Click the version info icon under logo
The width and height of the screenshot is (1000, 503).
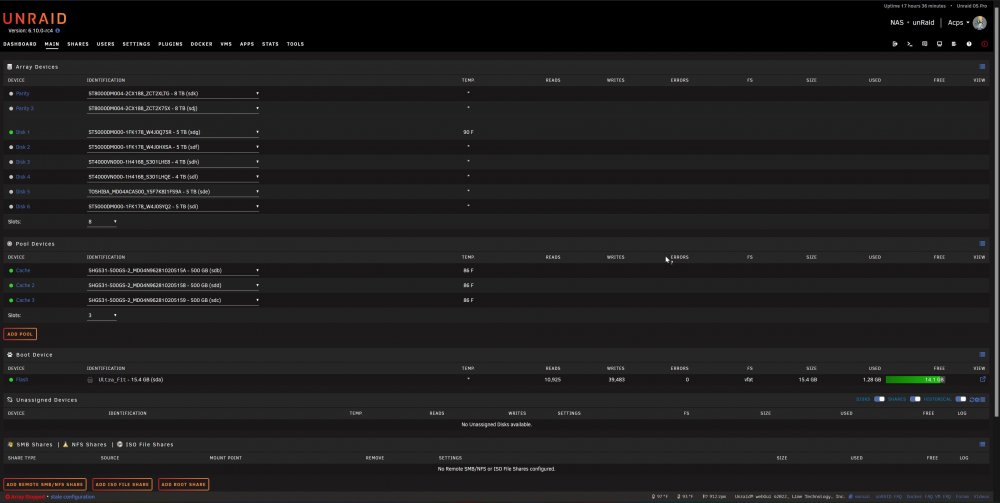click(x=57, y=31)
